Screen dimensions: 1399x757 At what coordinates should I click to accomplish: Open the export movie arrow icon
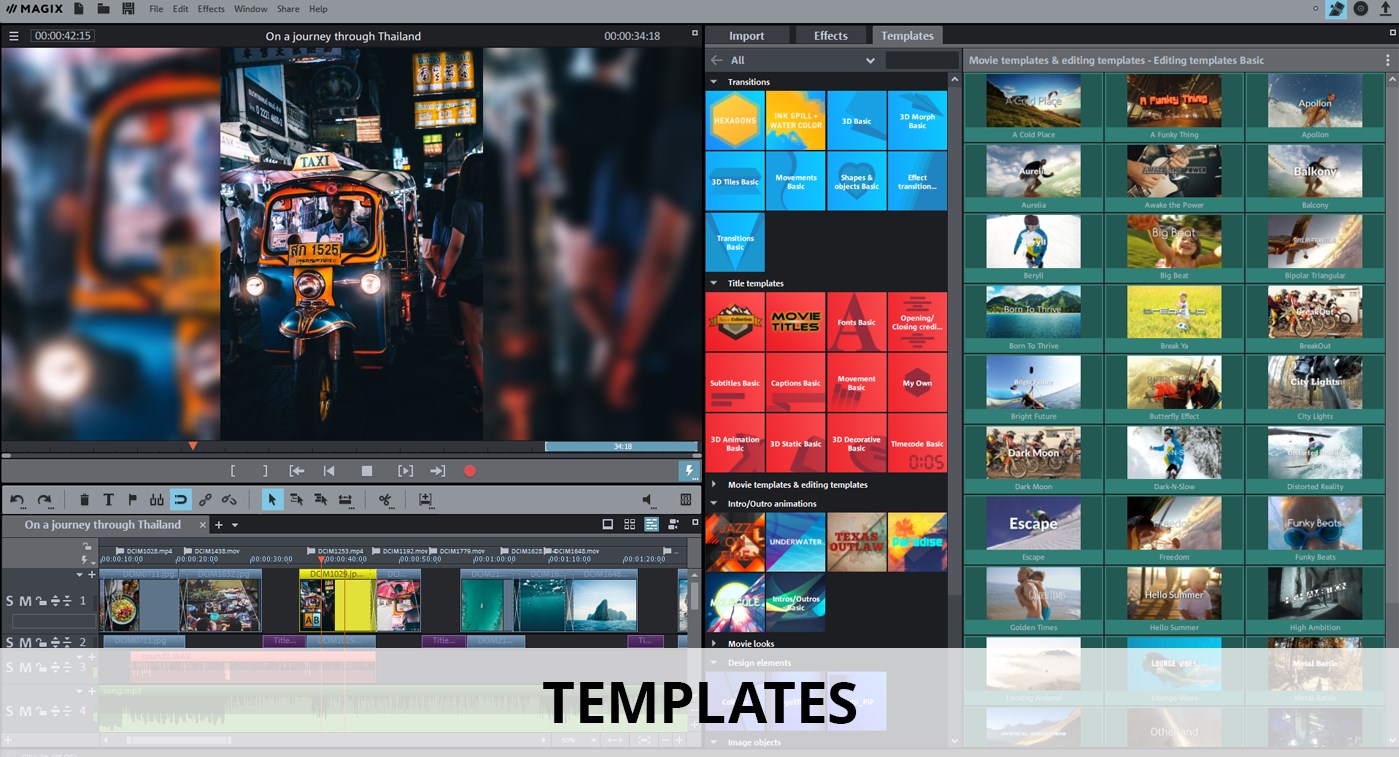(1386, 9)
